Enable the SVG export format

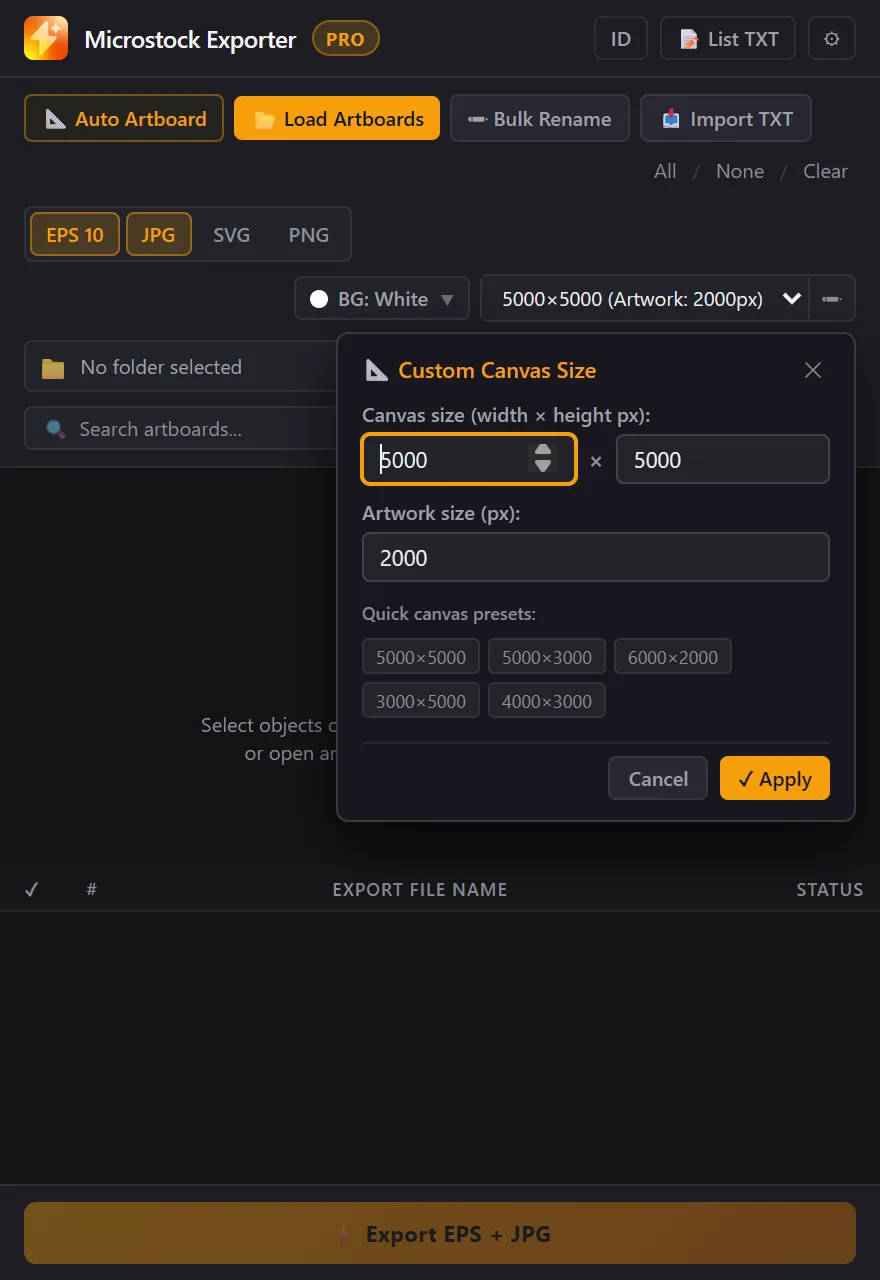[x=231, y=235]
